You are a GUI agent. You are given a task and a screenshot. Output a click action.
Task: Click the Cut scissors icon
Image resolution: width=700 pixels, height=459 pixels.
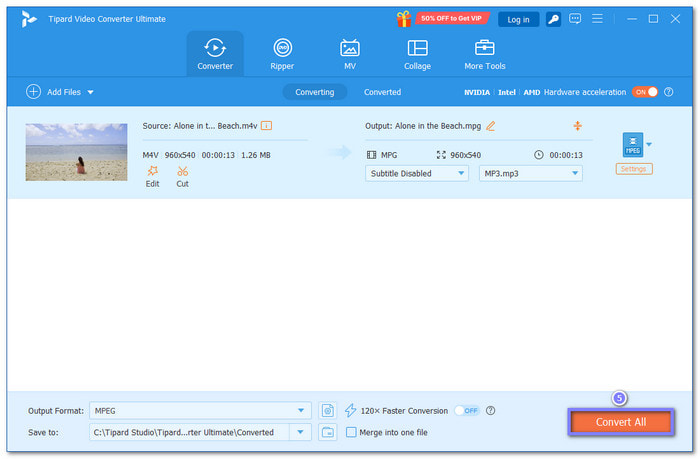182,171
